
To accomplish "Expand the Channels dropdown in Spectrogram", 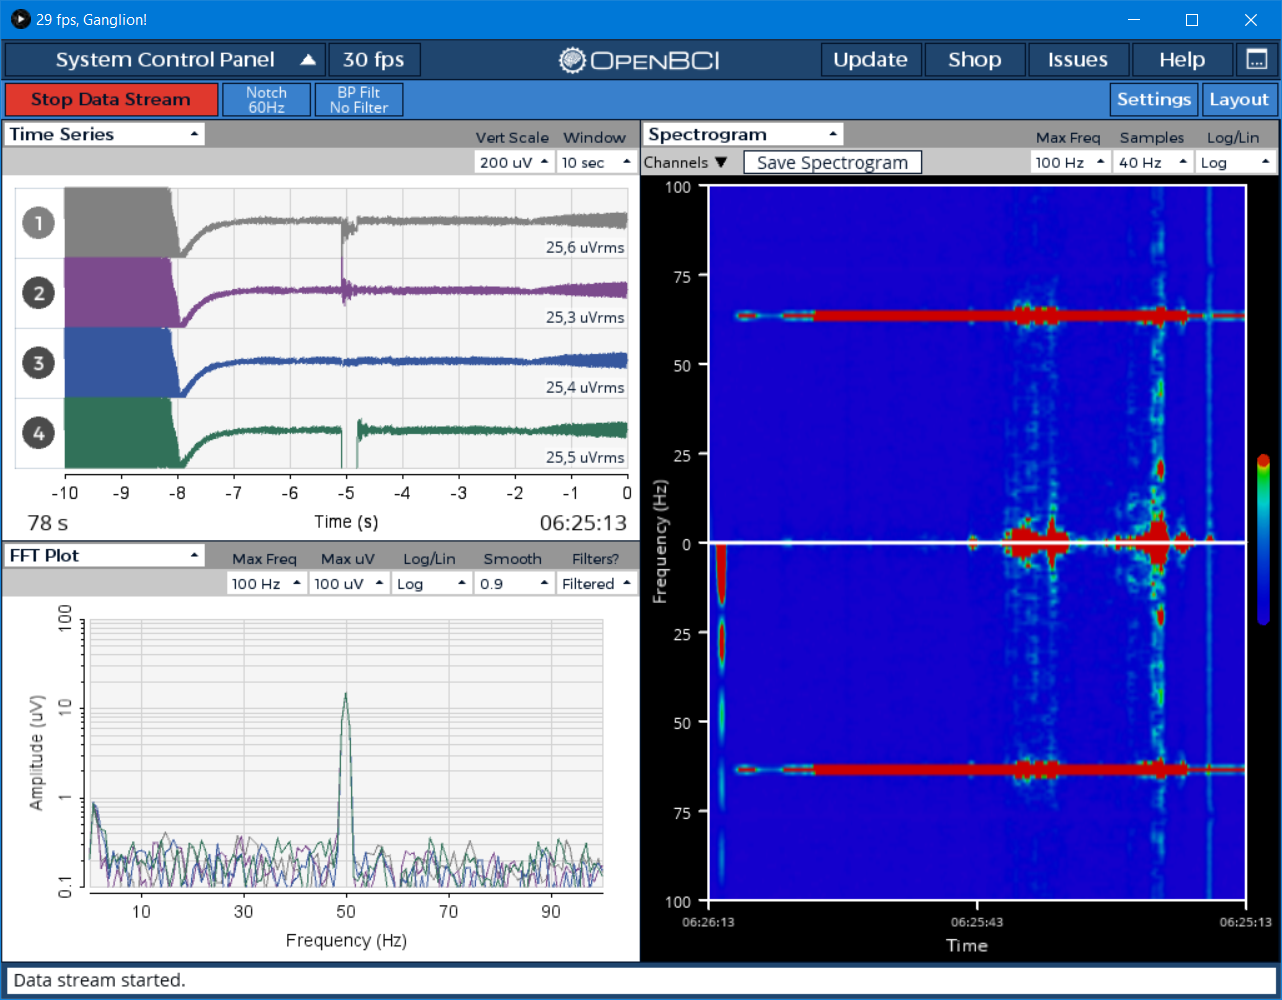I will click(x=687, y=161).
